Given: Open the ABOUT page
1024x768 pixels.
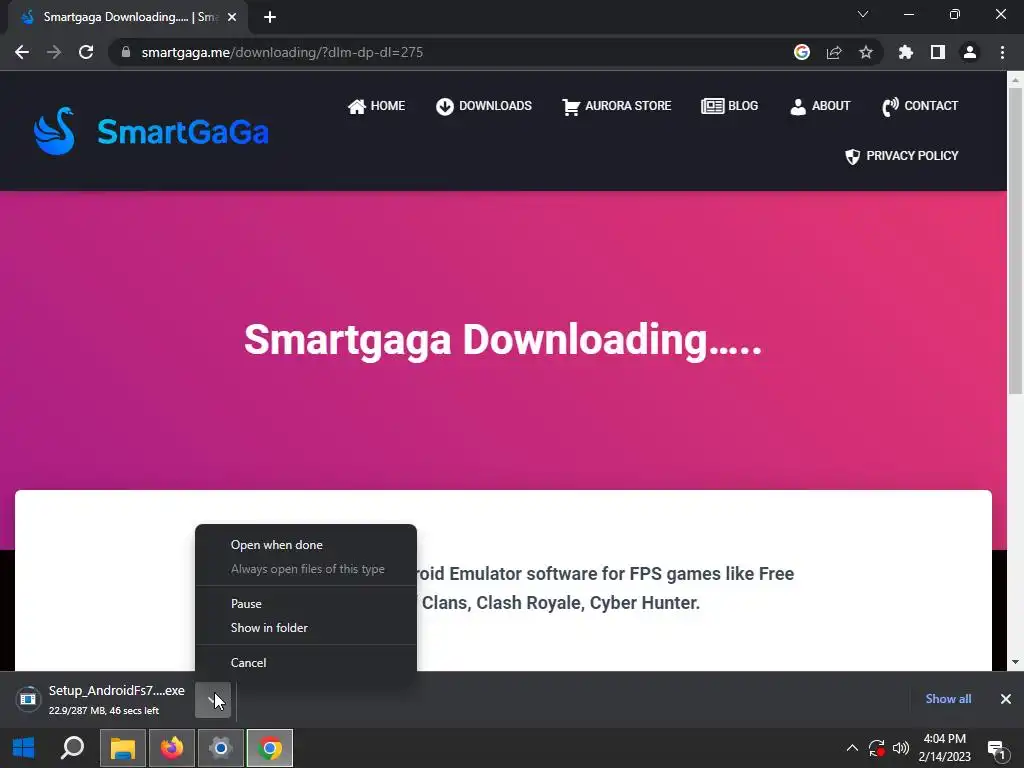Looking at the screenshot, I should coord(820,106).
